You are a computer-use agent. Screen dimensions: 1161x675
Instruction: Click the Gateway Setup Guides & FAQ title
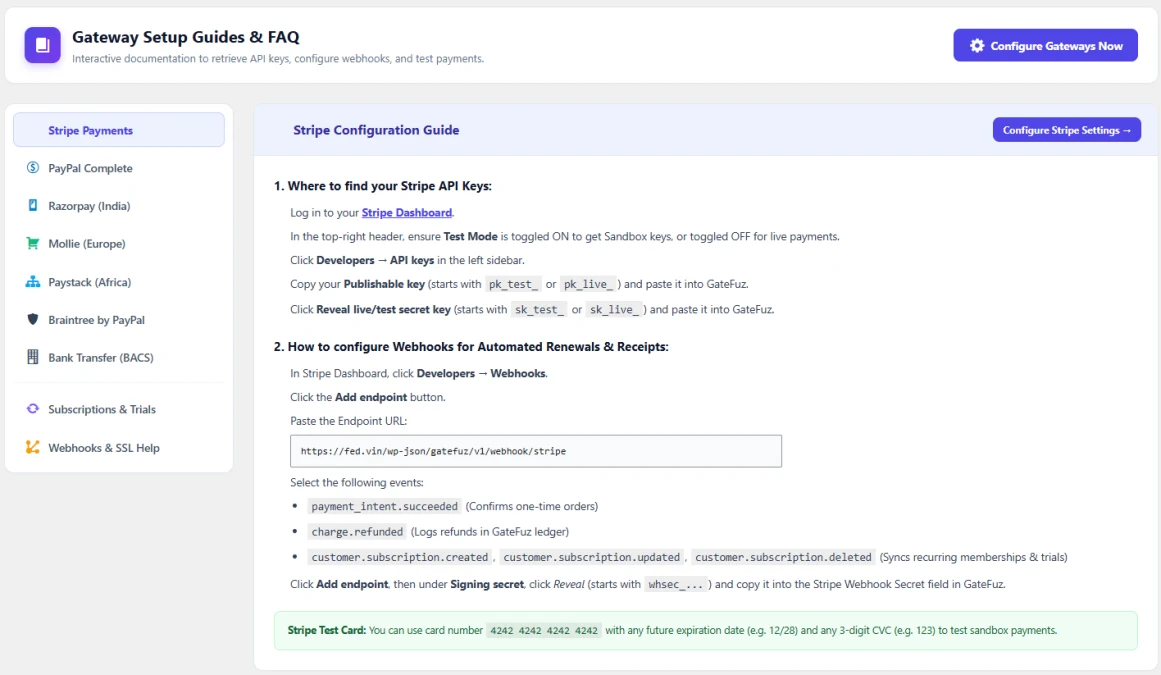point(186,37)
